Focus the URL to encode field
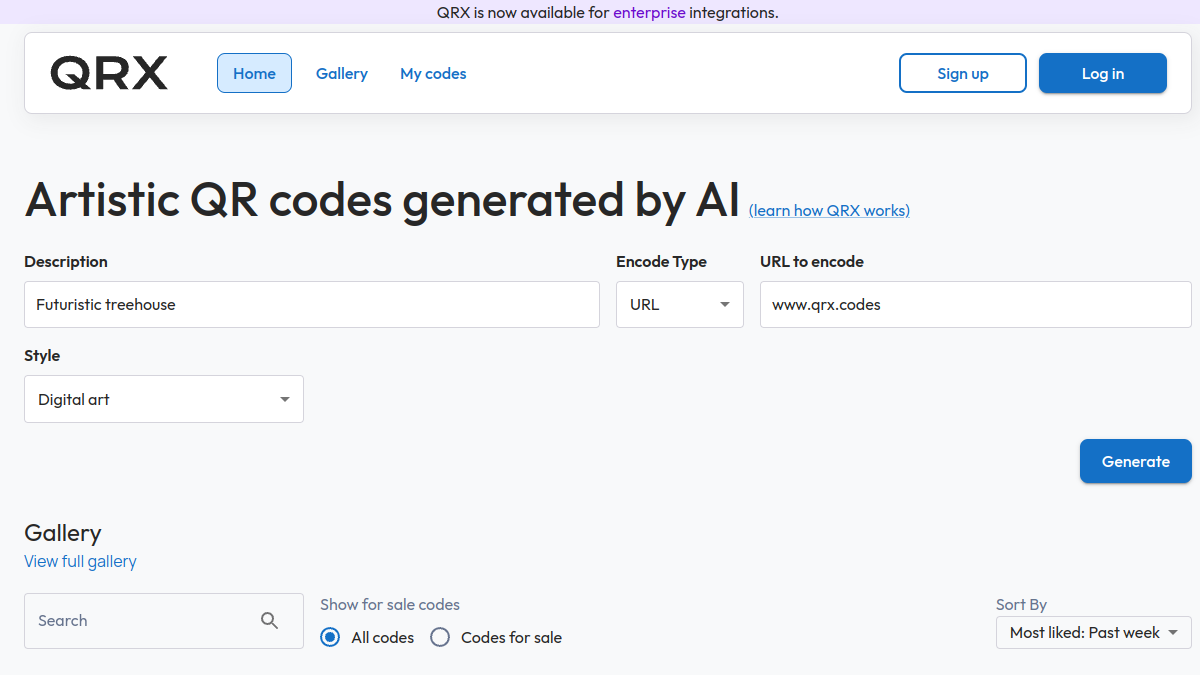The height and width of the screenshot is (675, 1200). click(976, 304)
